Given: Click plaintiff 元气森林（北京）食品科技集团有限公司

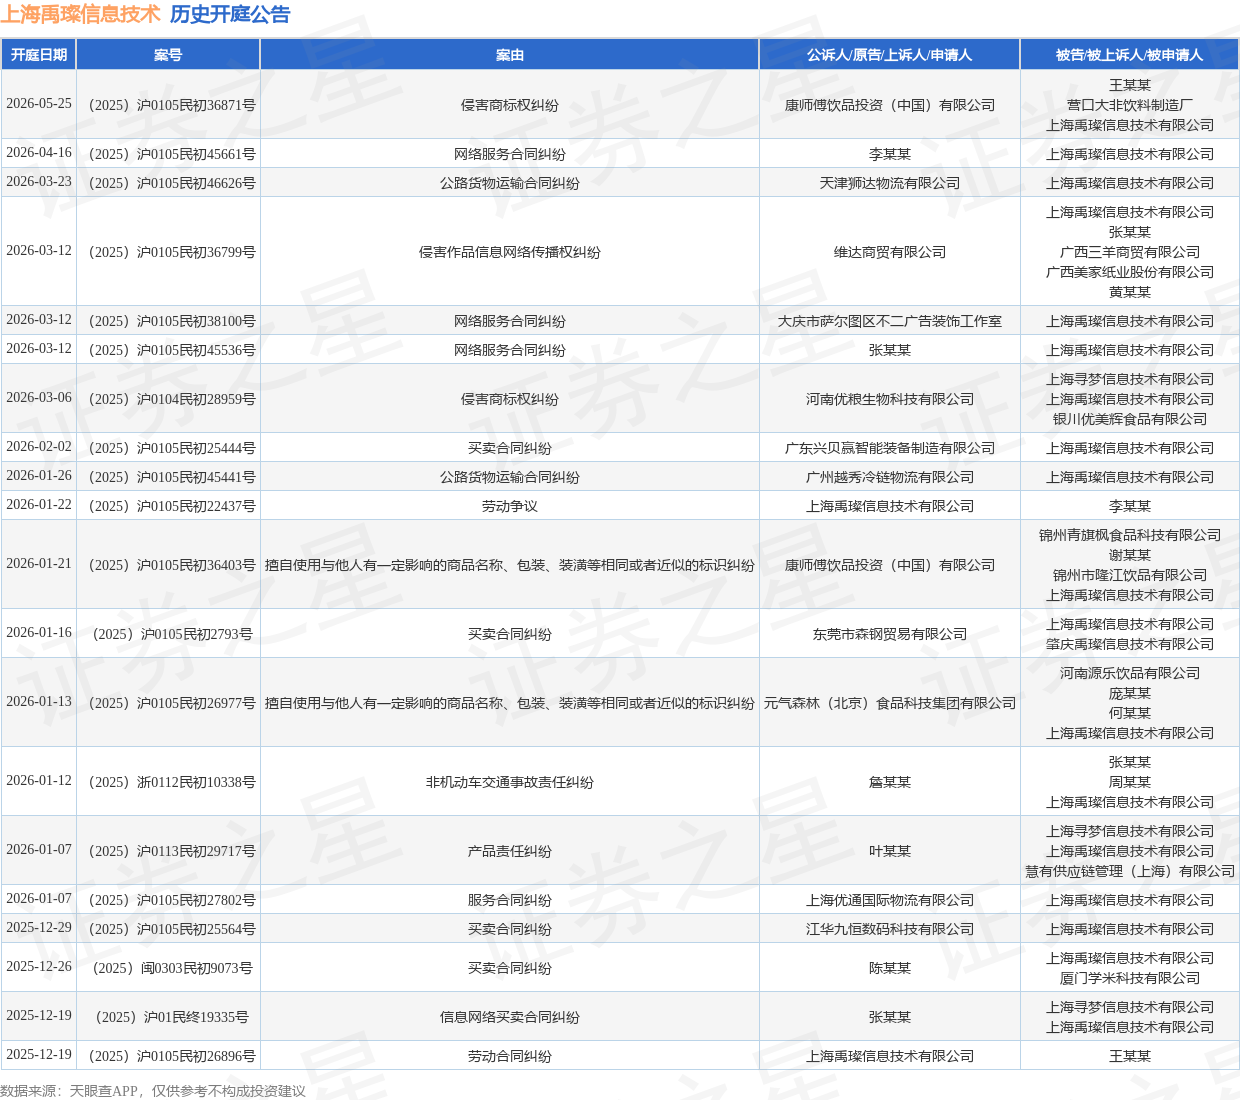Looking at the screenshot, I should [x=890, y=703].
